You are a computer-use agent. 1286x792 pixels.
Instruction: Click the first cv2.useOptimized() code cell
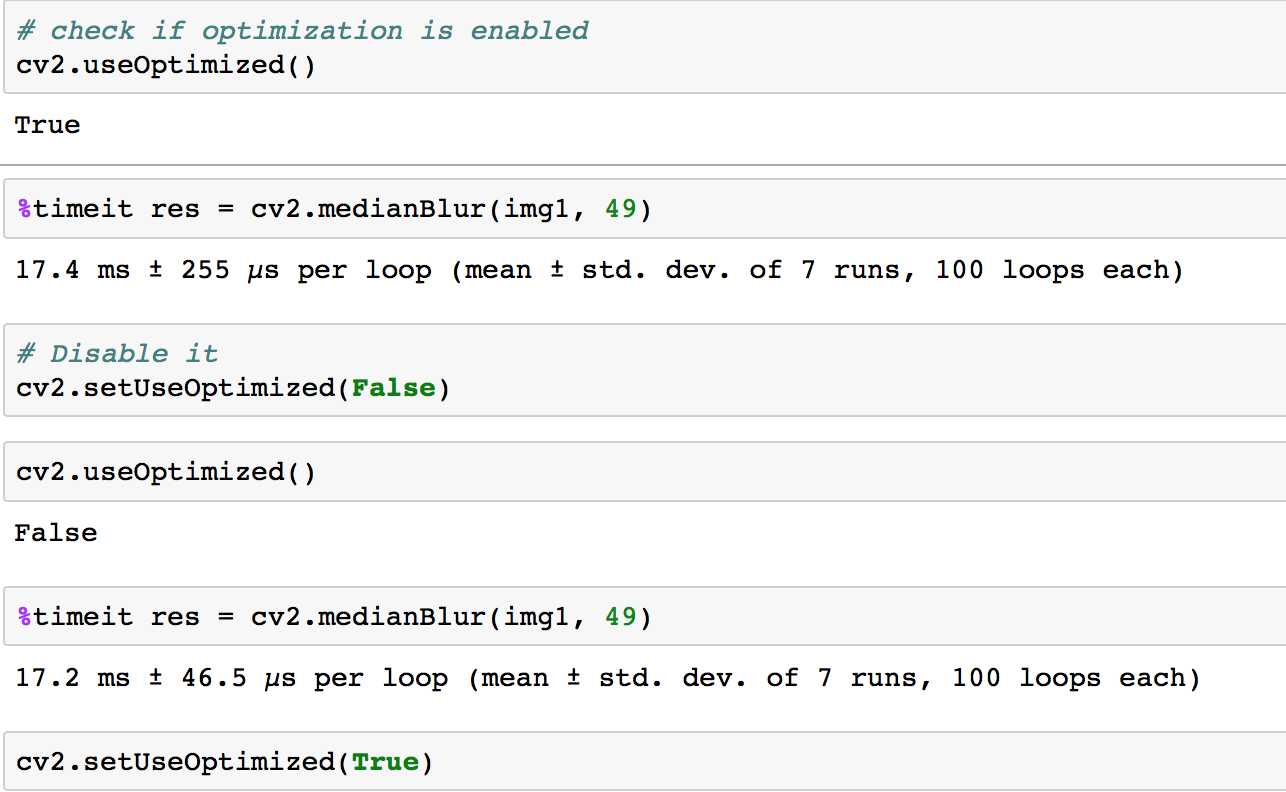point(644,47)
